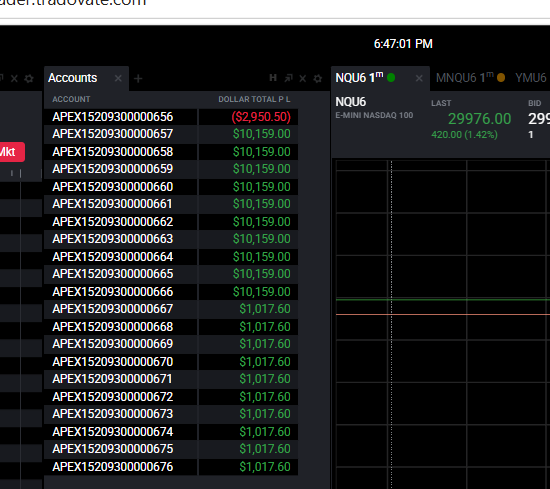Select account APEX15209300000665

click(x=113, y=274)
